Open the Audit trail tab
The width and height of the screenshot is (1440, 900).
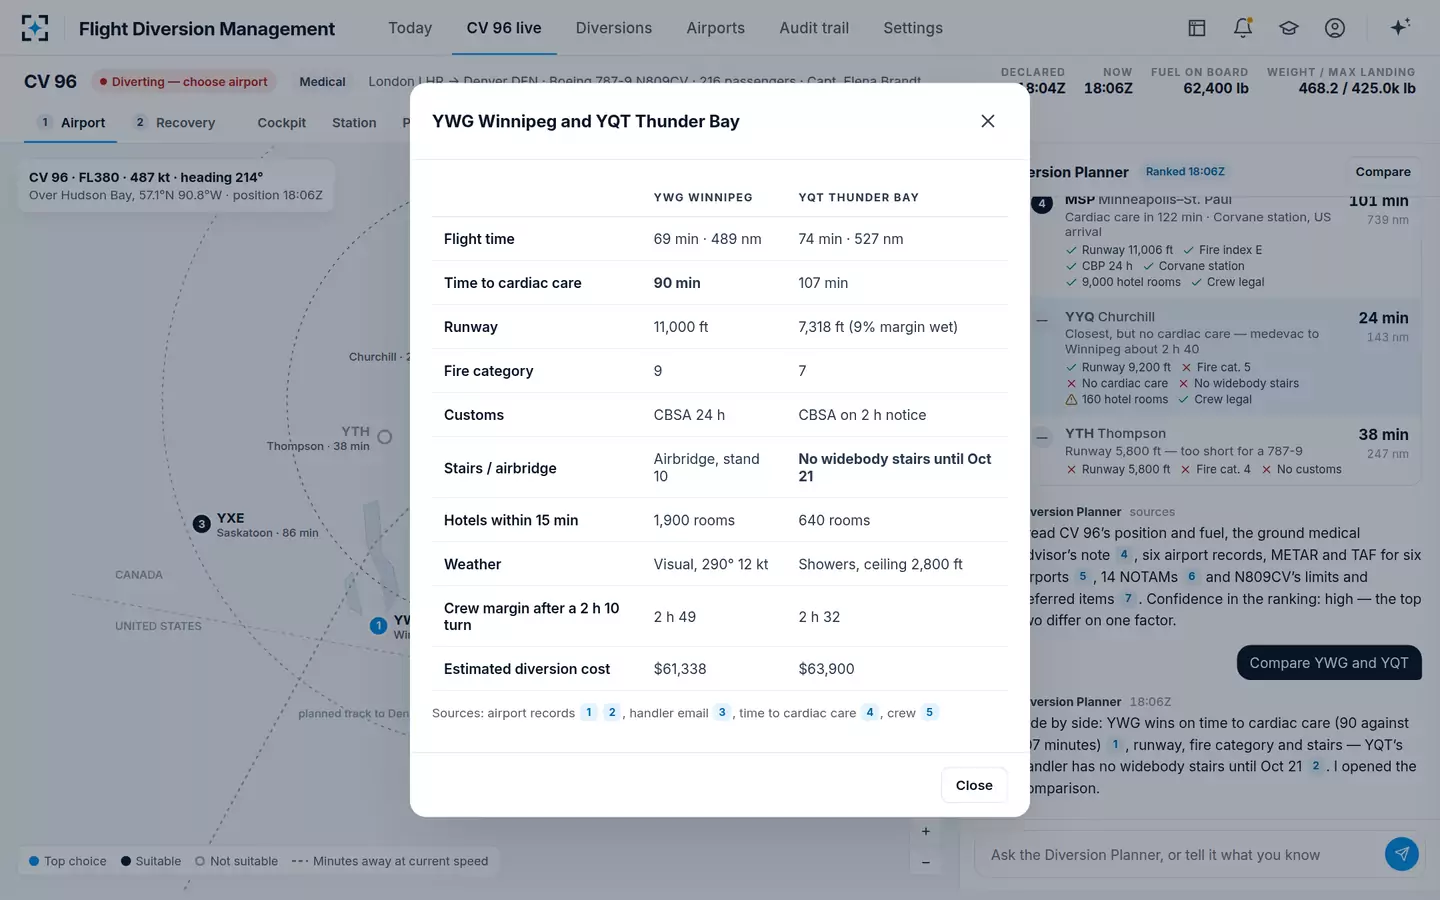pyautogui.click(x=814, y=28)
